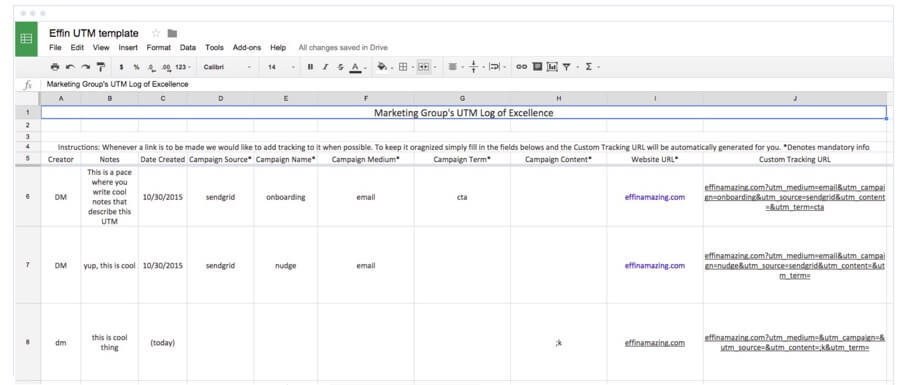Open the Format menu
The height and width of the screenshot is (385, 901).
(159, 48)
